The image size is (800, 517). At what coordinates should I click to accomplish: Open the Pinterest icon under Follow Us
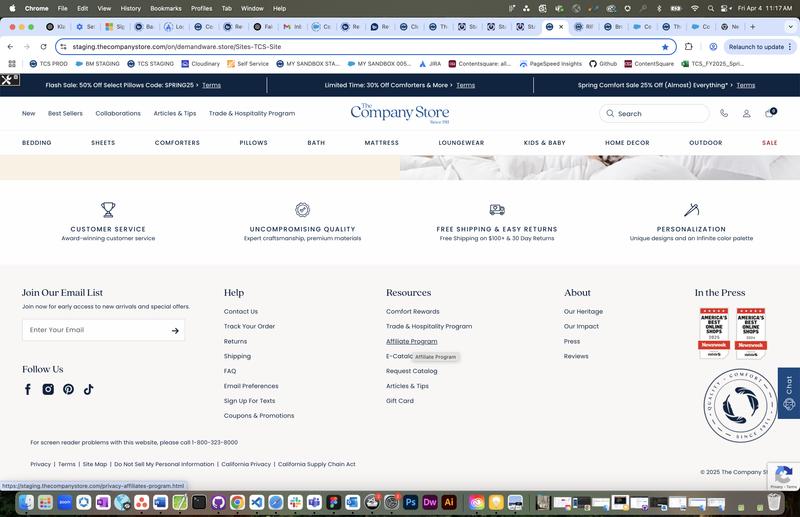[x=68, y=389]
